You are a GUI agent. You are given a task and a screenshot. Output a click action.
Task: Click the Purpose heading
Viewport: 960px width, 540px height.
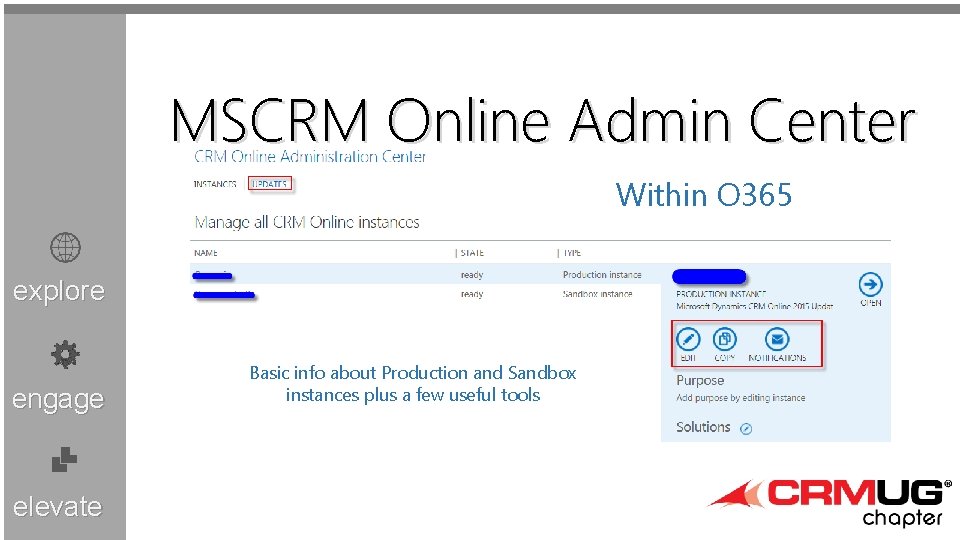pyautogui.click(x=700, y=381)
